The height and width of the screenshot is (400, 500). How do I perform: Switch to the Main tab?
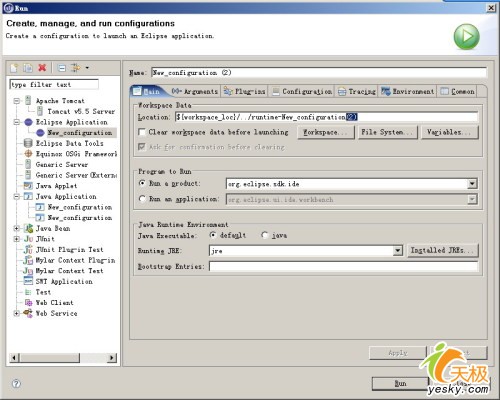point(147,91)
